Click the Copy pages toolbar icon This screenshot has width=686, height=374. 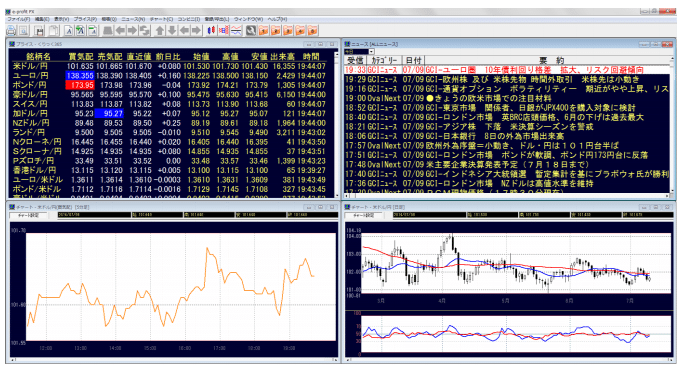pyautogui.click(x=54, y=30)
